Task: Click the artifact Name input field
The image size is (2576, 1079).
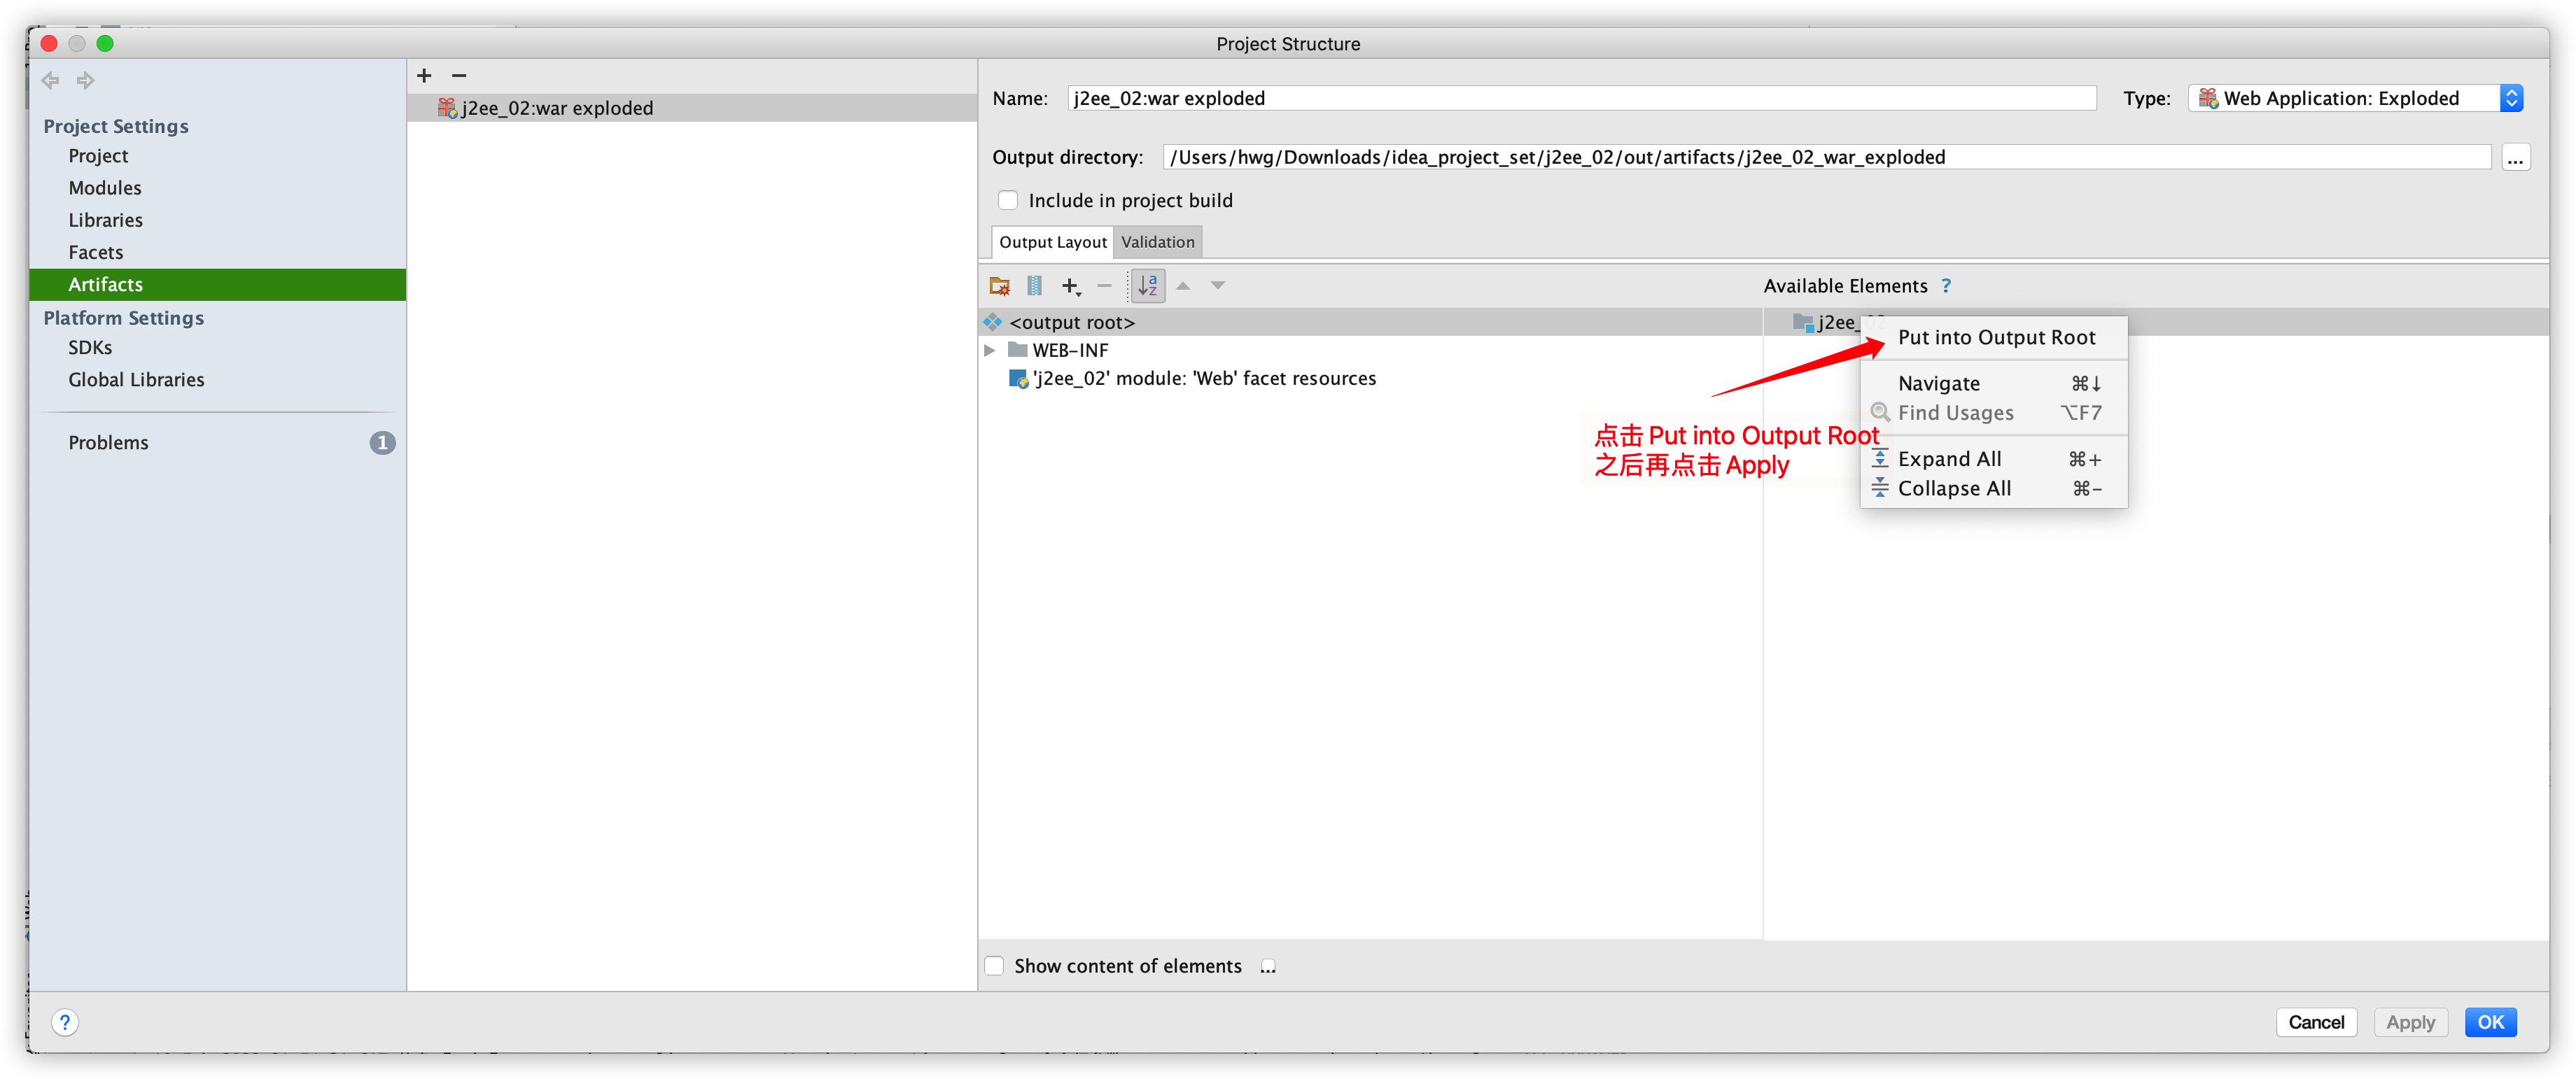Action: [x=1580, y=98]
